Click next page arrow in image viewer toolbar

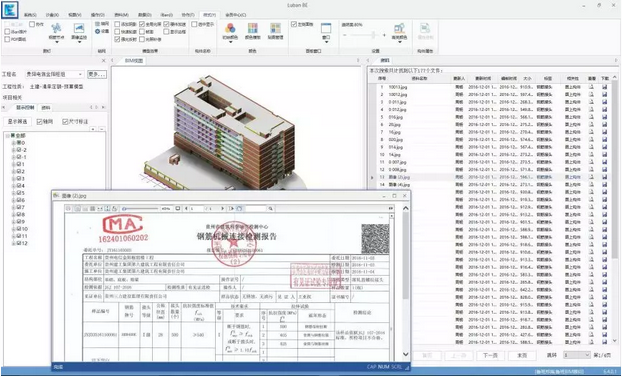click(x=222, y=208)
